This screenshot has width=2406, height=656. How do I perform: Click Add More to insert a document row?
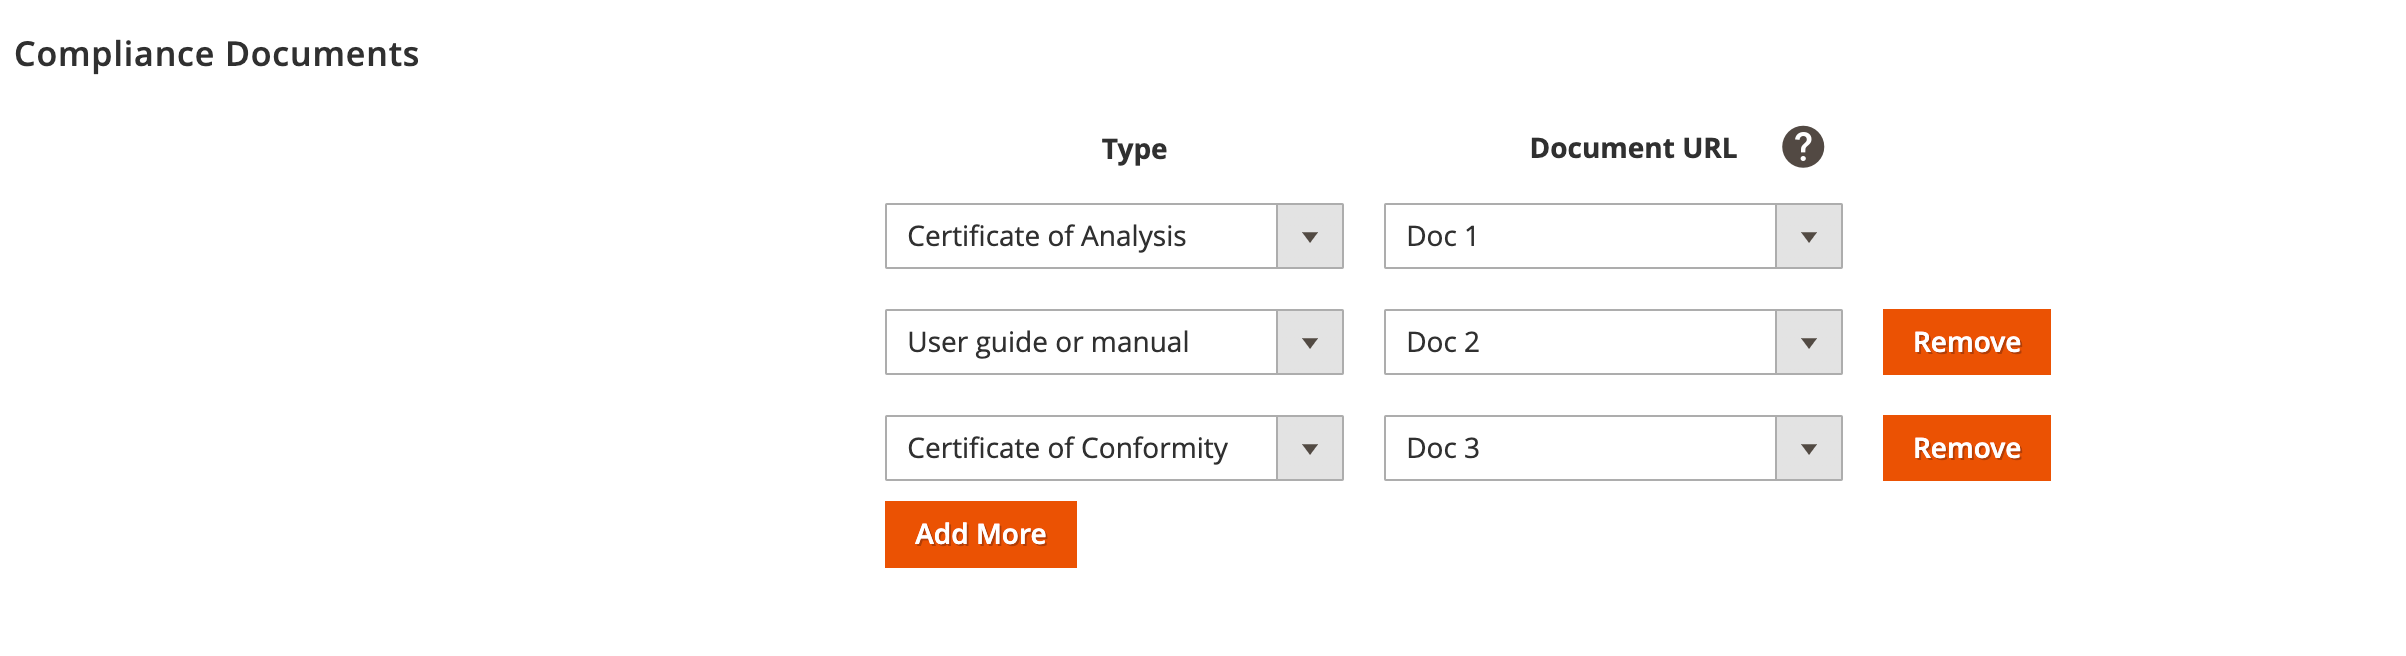(x=980, y=533)
